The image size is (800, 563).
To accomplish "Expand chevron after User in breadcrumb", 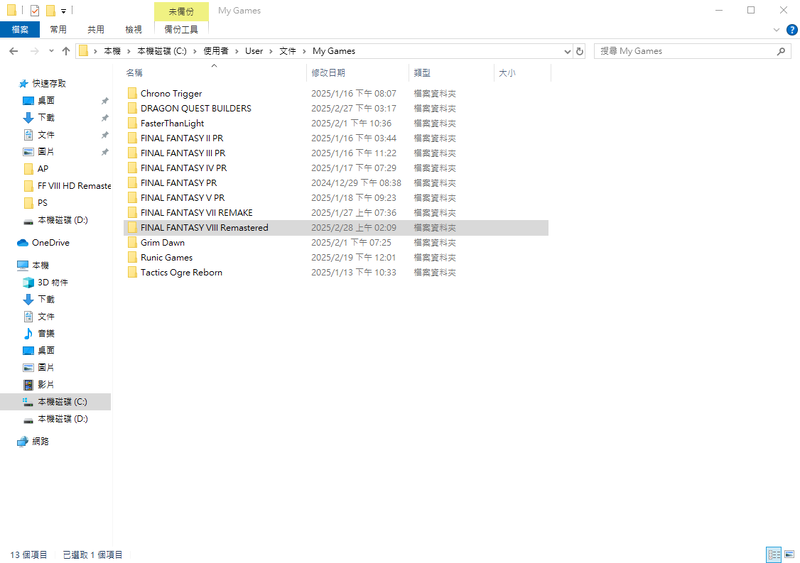I will (x=271, y=51).
